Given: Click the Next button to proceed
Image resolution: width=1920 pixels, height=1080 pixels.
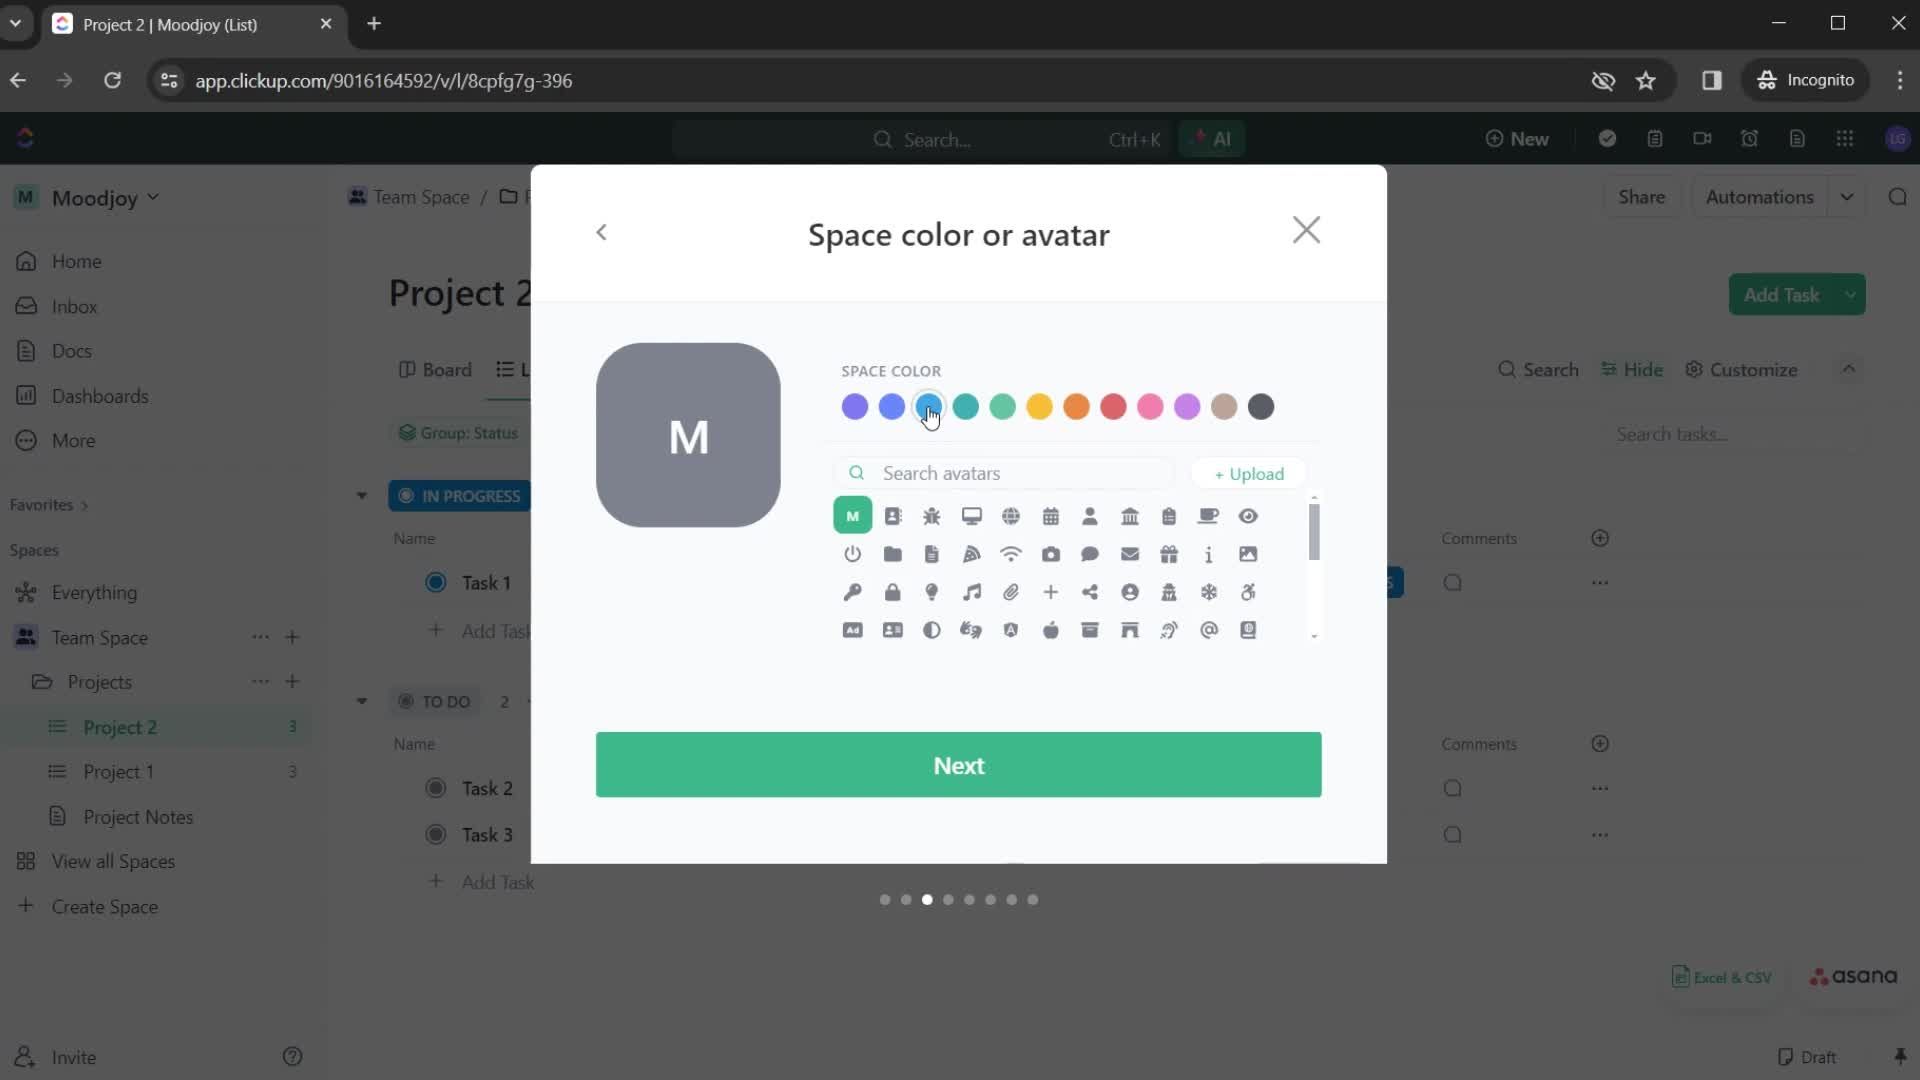Looking at the screenshot, I should pyautogui.click(x=959, y=765).
